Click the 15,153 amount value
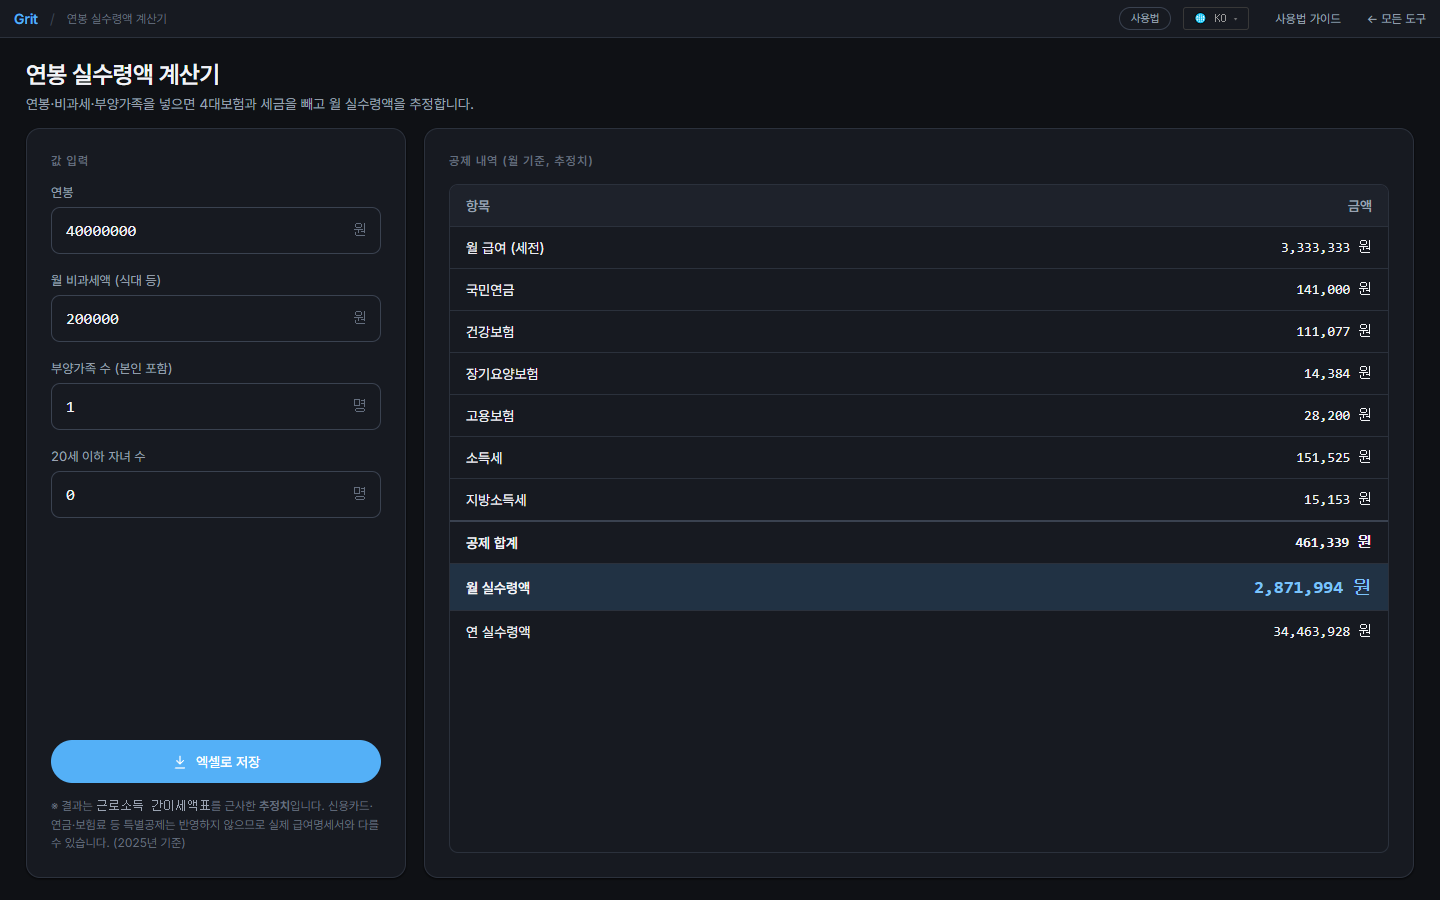The image size is (1440, 900). (1327, 500)
